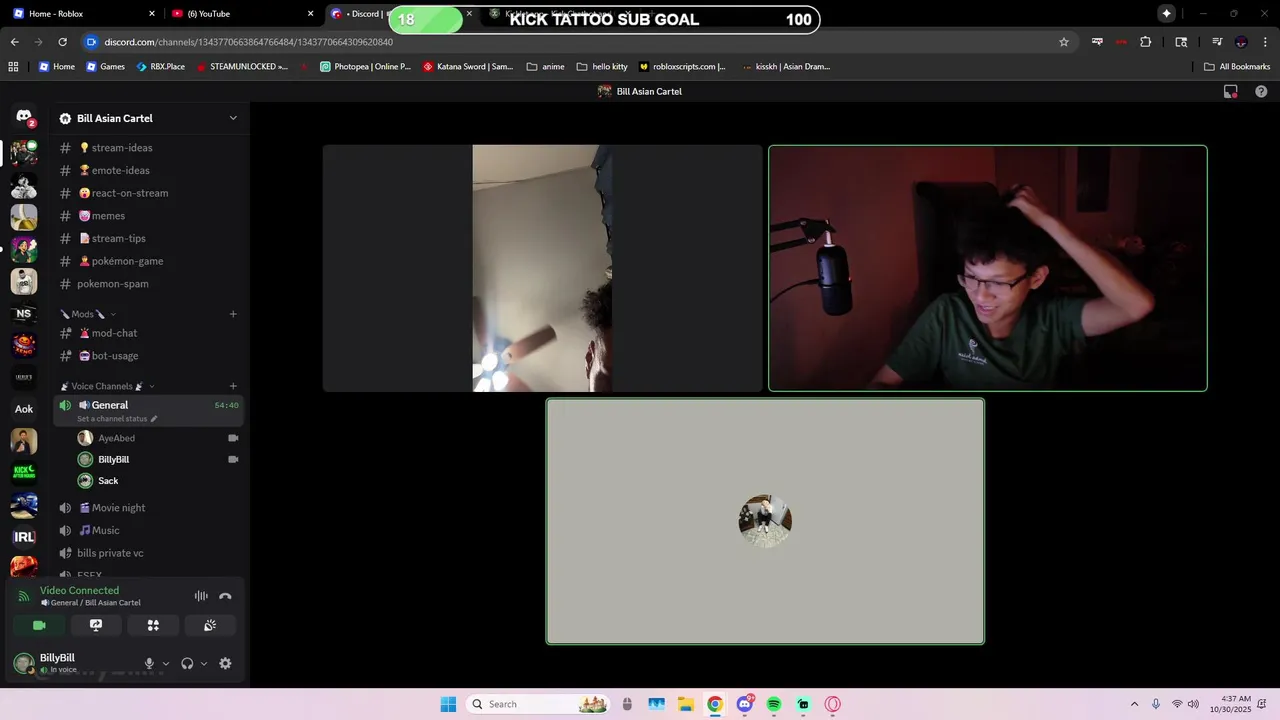Start an activity from voice panel
1280x720 pixels.
pyautogui.click(x=153, y=625)
